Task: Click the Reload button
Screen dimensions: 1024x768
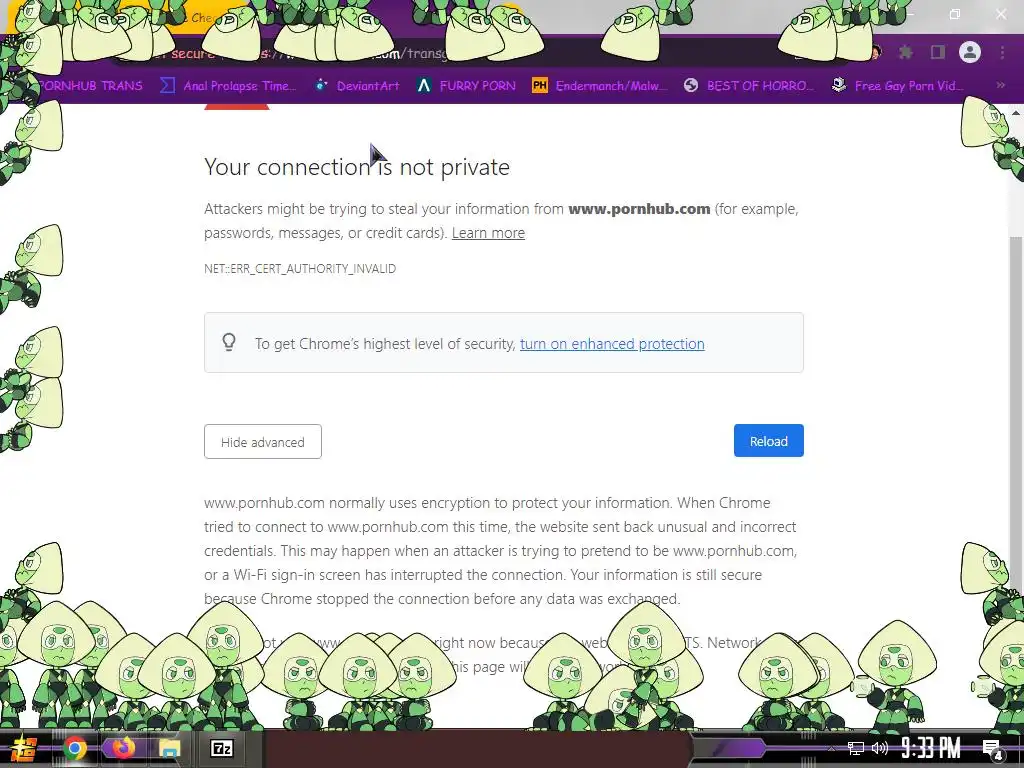Action: pos(769,441)
